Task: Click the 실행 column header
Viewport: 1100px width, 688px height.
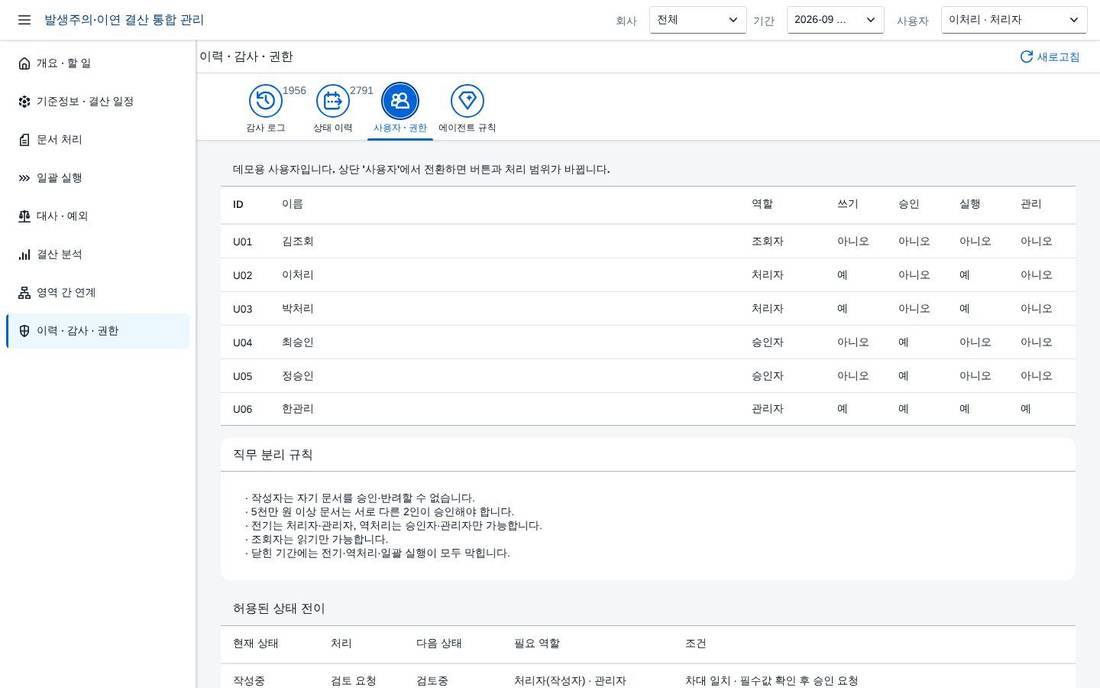Action: (970, 204)
